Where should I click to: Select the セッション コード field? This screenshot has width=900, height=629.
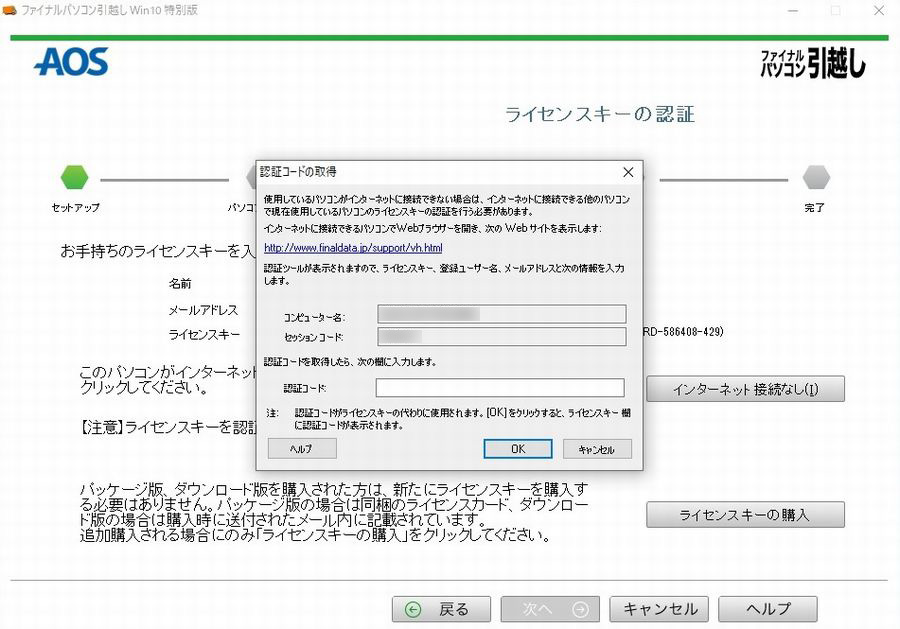502,337
